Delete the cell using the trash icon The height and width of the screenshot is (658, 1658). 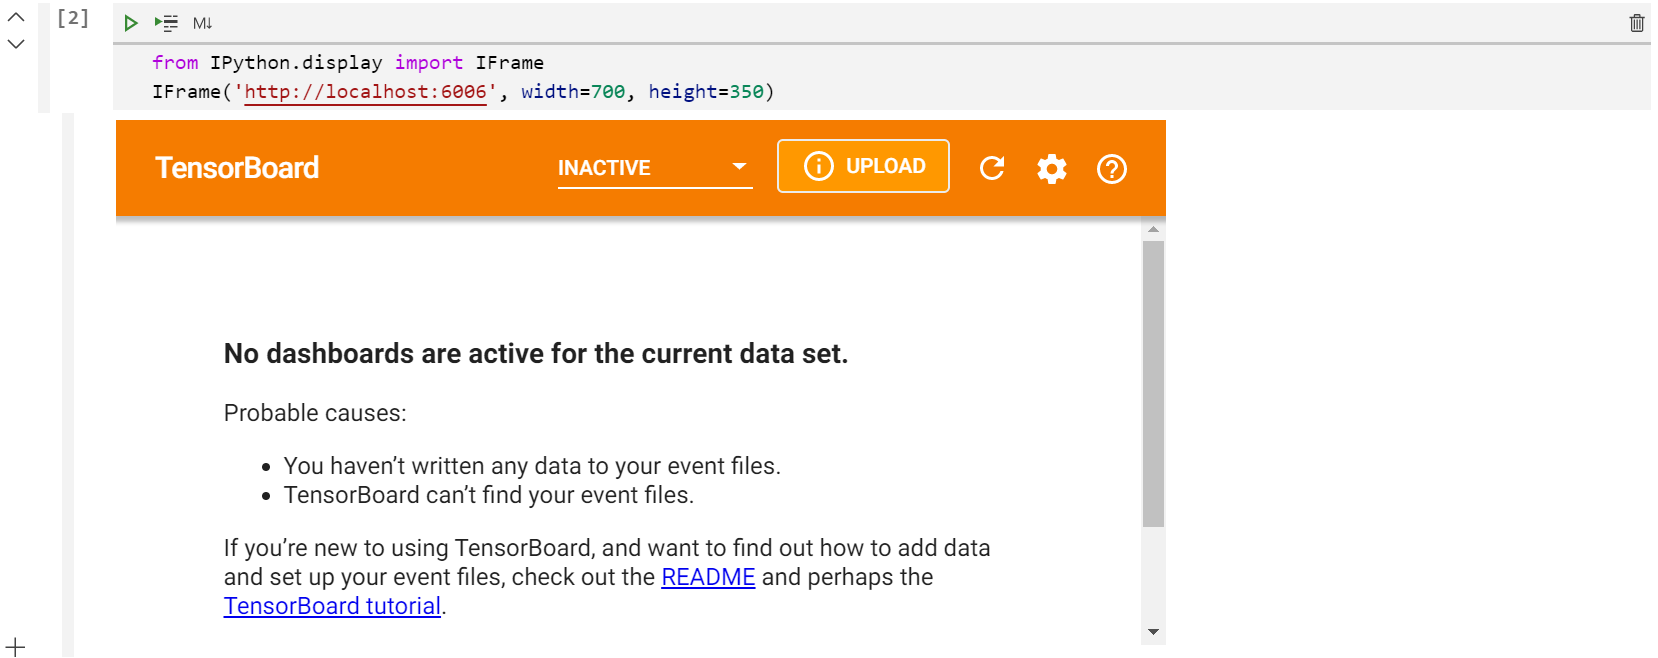pyautogui.click(x=1636, y=23)
